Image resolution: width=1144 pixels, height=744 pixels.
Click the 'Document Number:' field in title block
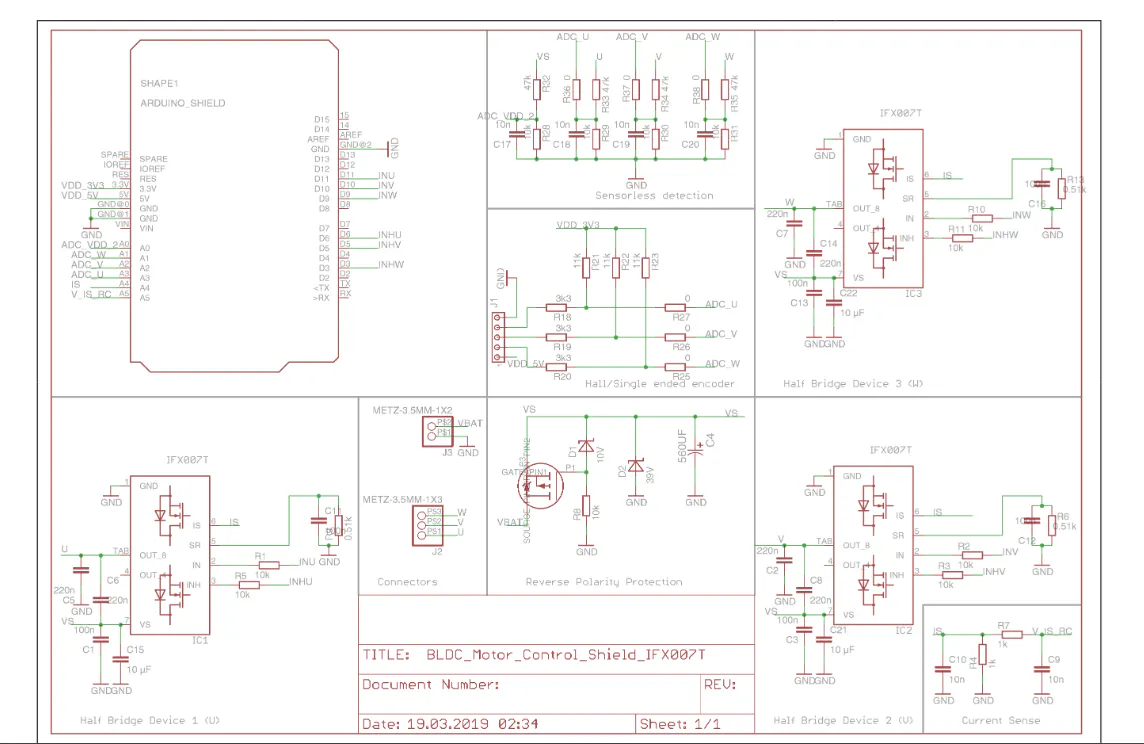click(430, 685)
